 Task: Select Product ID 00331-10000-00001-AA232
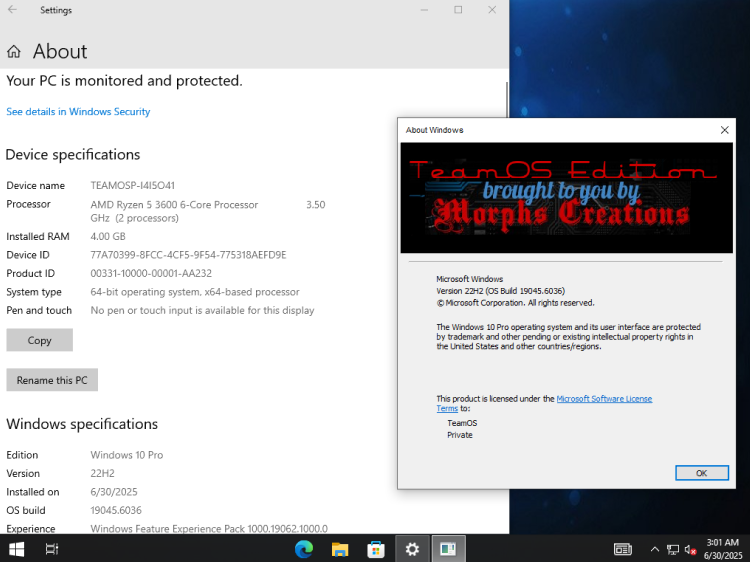point(151,273)
